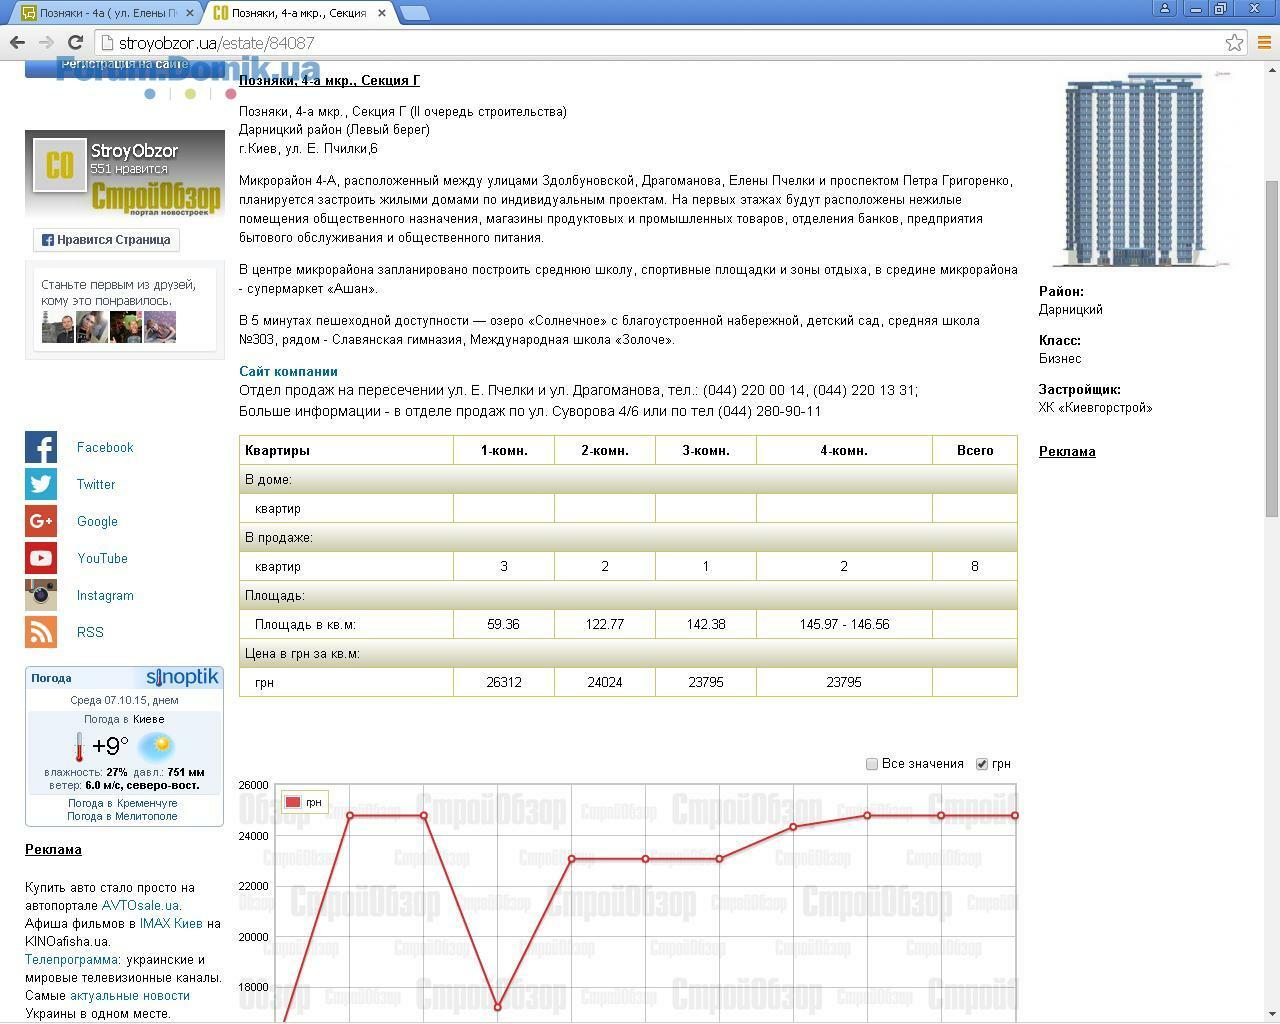Open the Google text link
The width and height of the screenshot is (1280, 1024).
pos(97,522)
